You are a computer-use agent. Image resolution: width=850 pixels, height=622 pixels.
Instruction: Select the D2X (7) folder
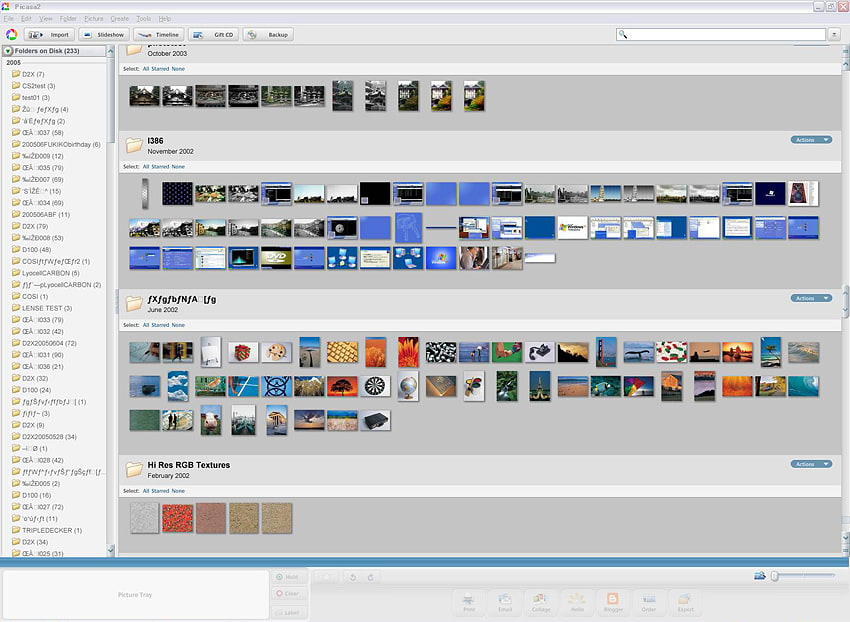28,74
